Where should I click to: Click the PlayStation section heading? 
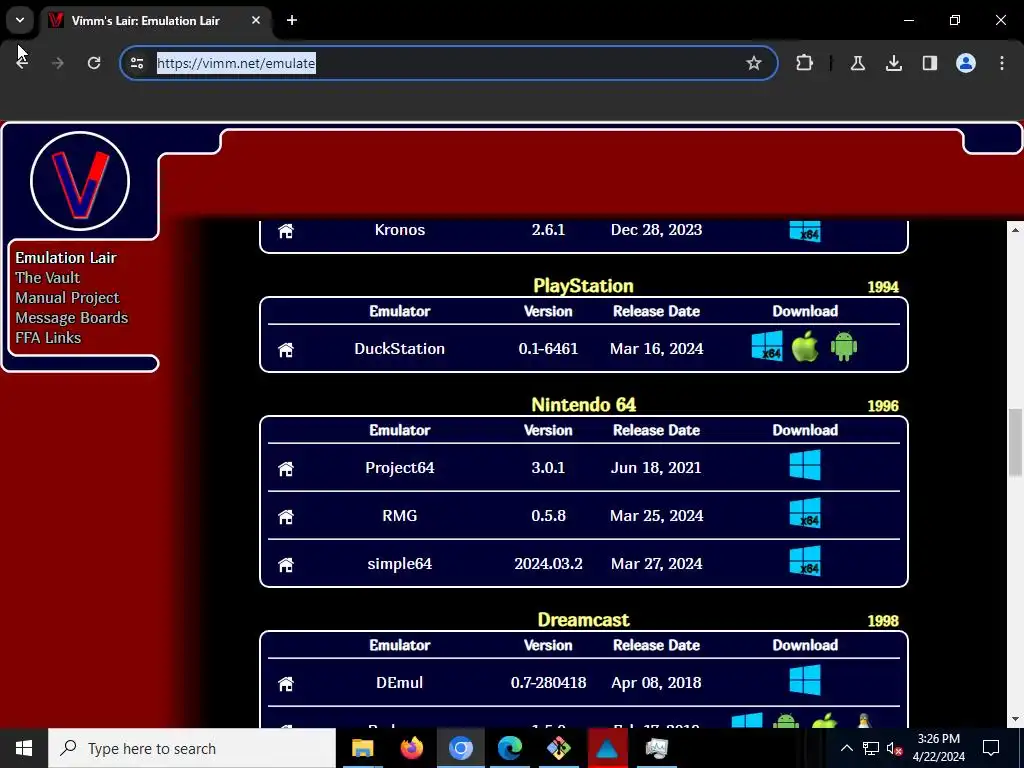[583, 286]
